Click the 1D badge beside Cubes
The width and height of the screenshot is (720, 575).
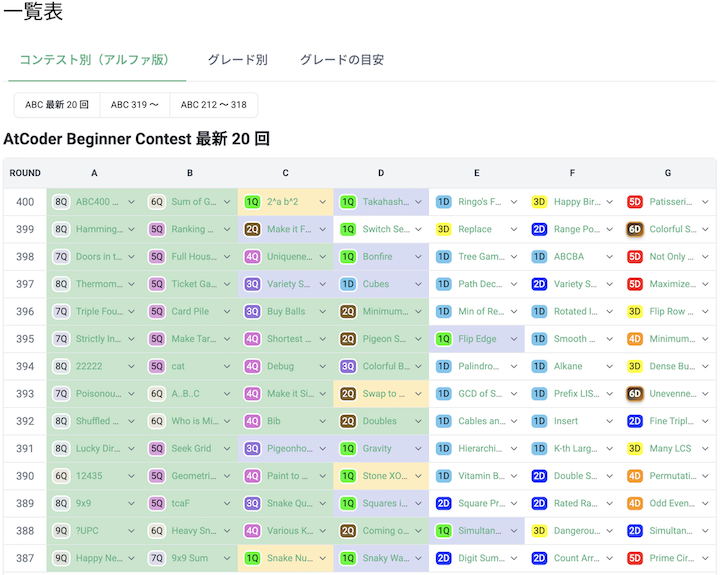348,284
